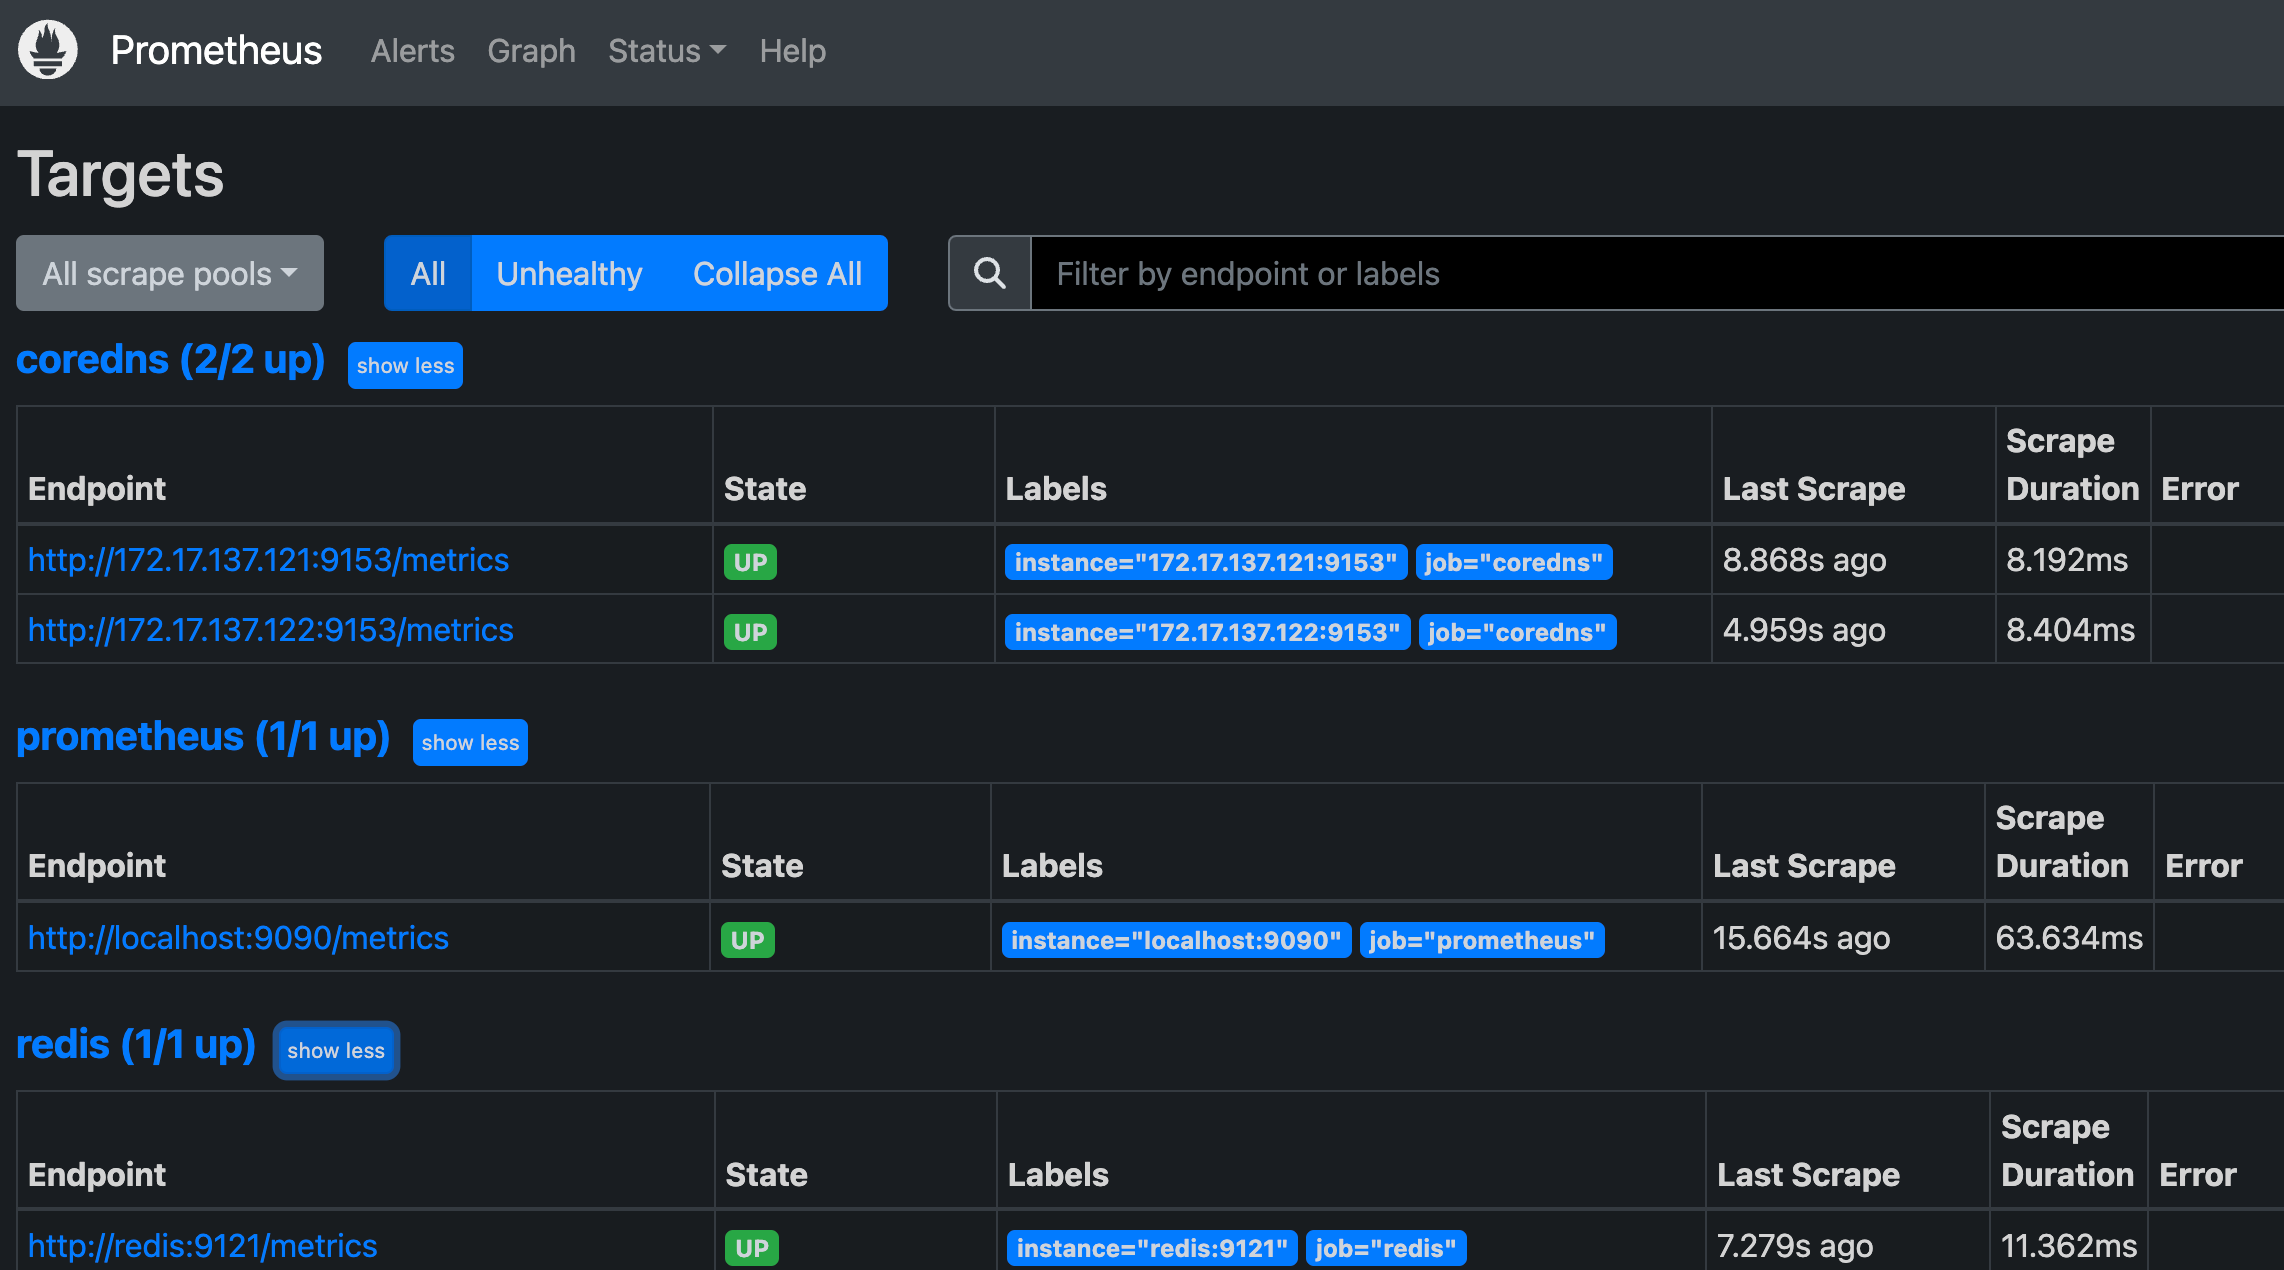2284x1270 pixels.
Task: Open http://172.17.137.122:9153/metrics endpoint
Action: [270, 630]
